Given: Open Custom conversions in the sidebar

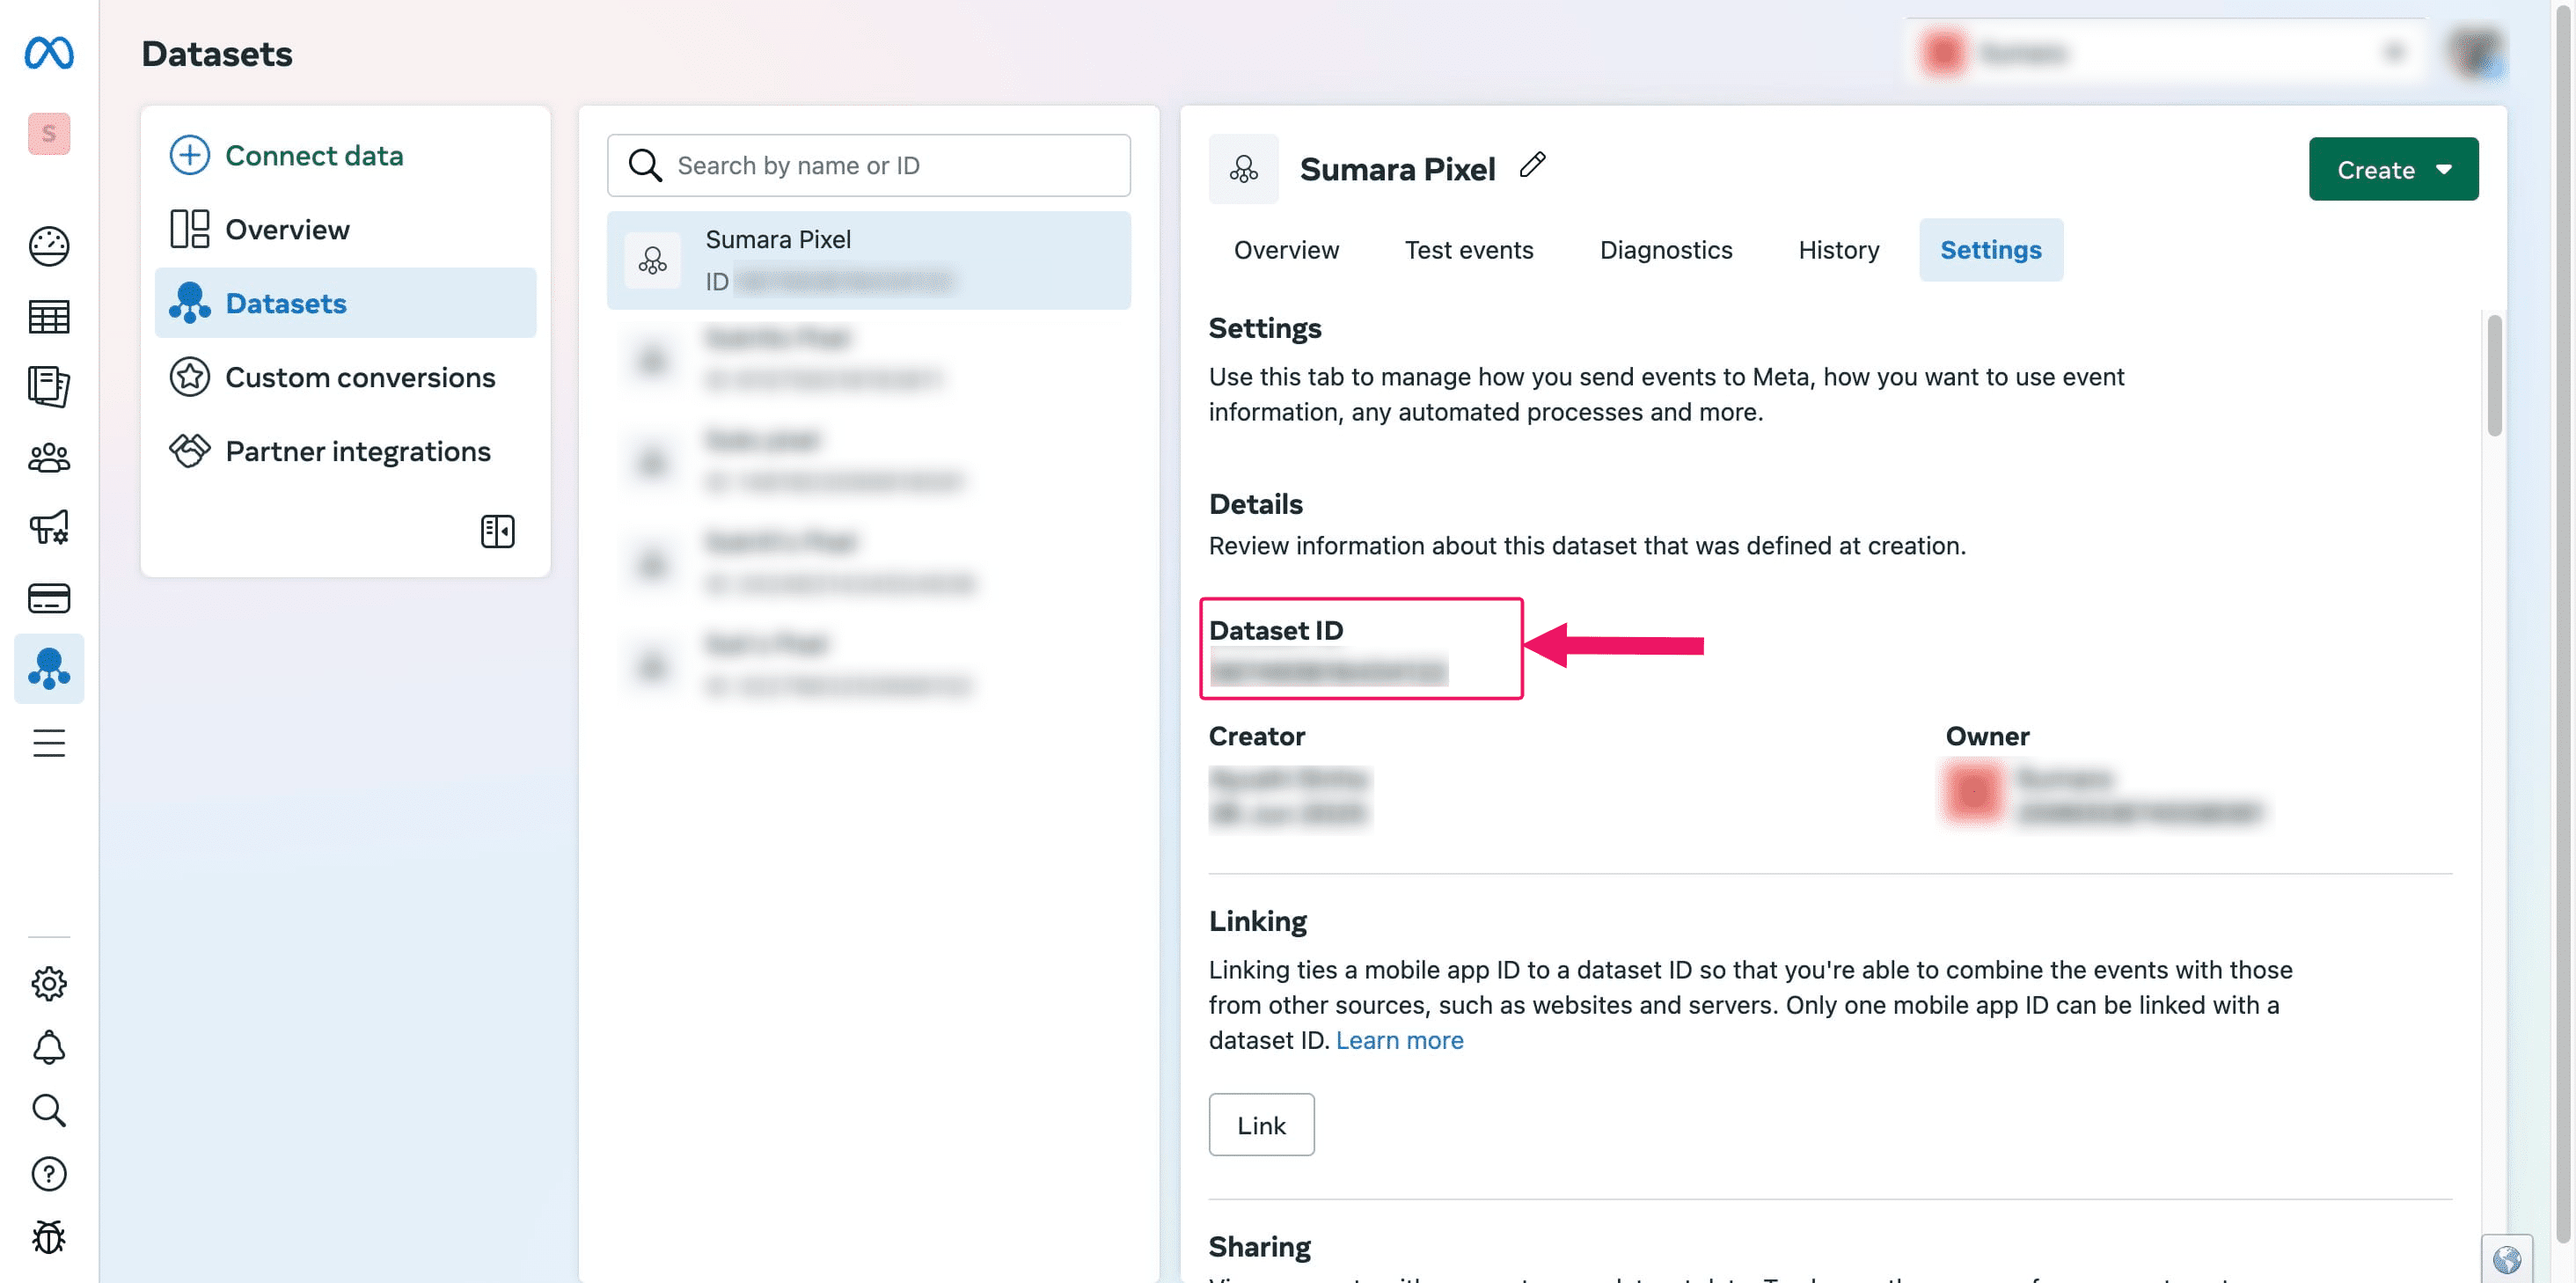Looking at the screenshot, I should 360,377.
